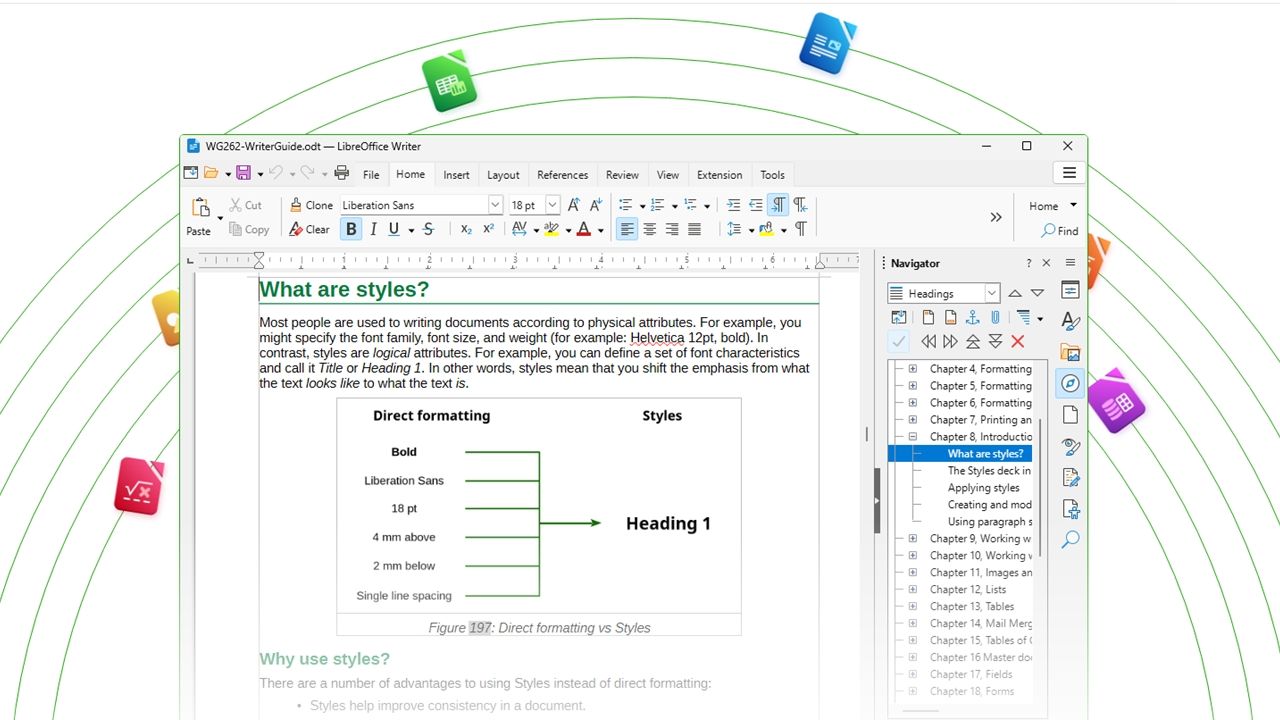Image resolution: width=1280 pixels, height=720 pixels.
Task: Click the Print icon in the toolbar
Action: point(341,173)
